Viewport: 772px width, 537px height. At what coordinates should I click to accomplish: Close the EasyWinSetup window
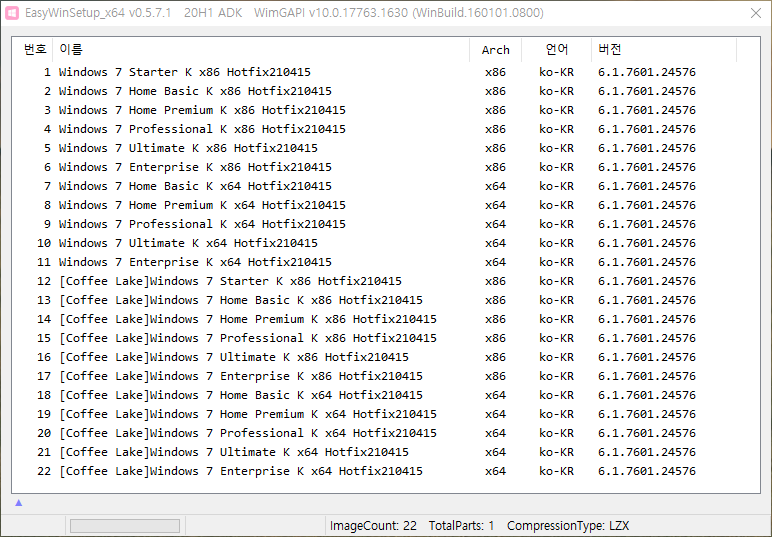(x=756, y=13)
